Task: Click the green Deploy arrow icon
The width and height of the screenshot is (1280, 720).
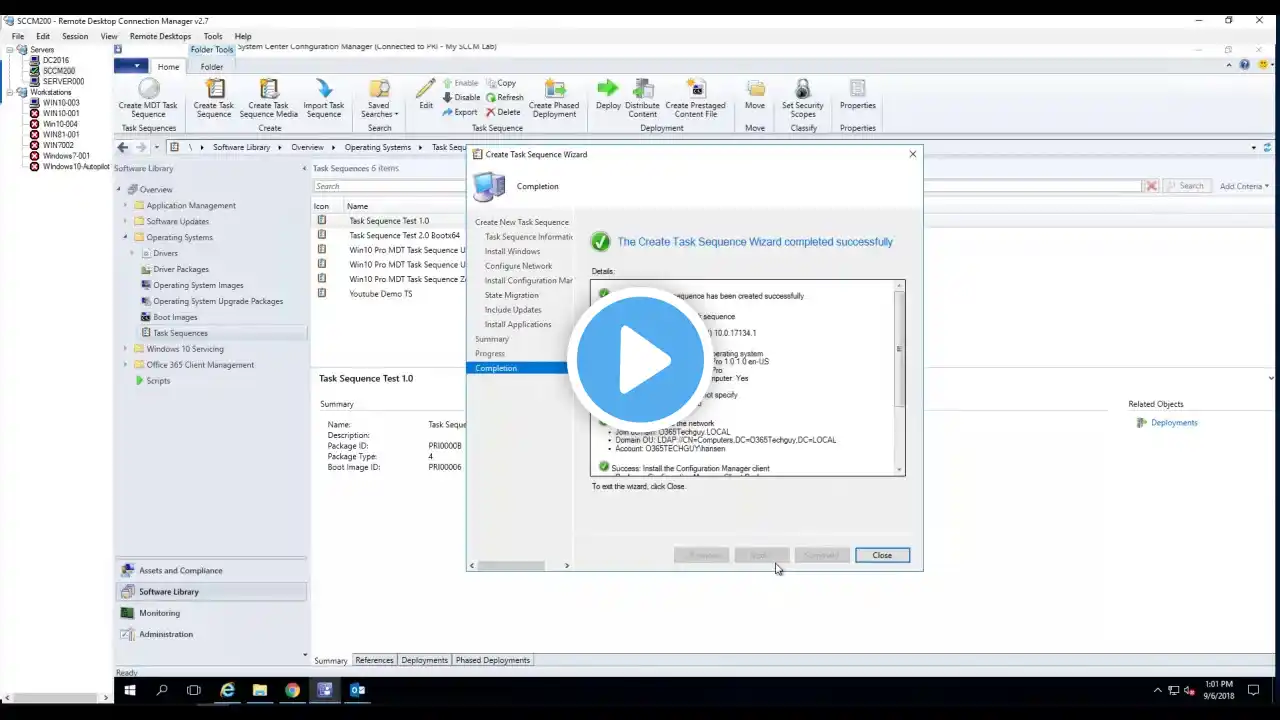Action: tap(607, 89)
